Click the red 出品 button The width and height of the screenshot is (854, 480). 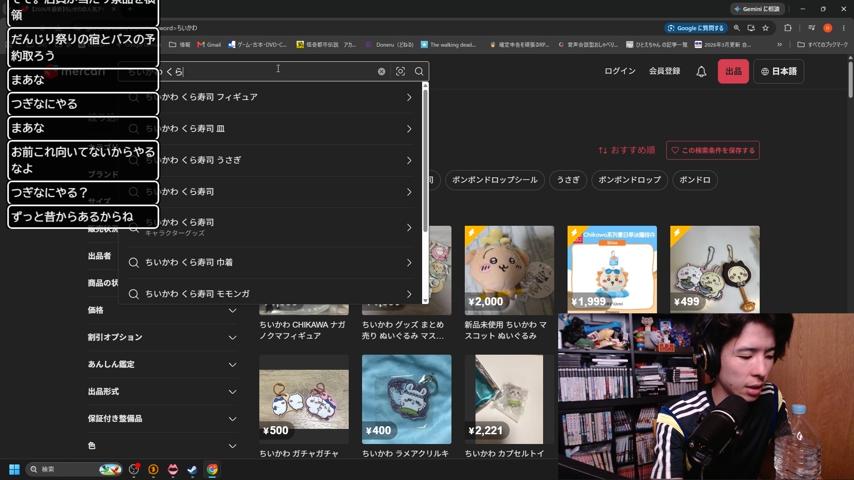[733, 71]
